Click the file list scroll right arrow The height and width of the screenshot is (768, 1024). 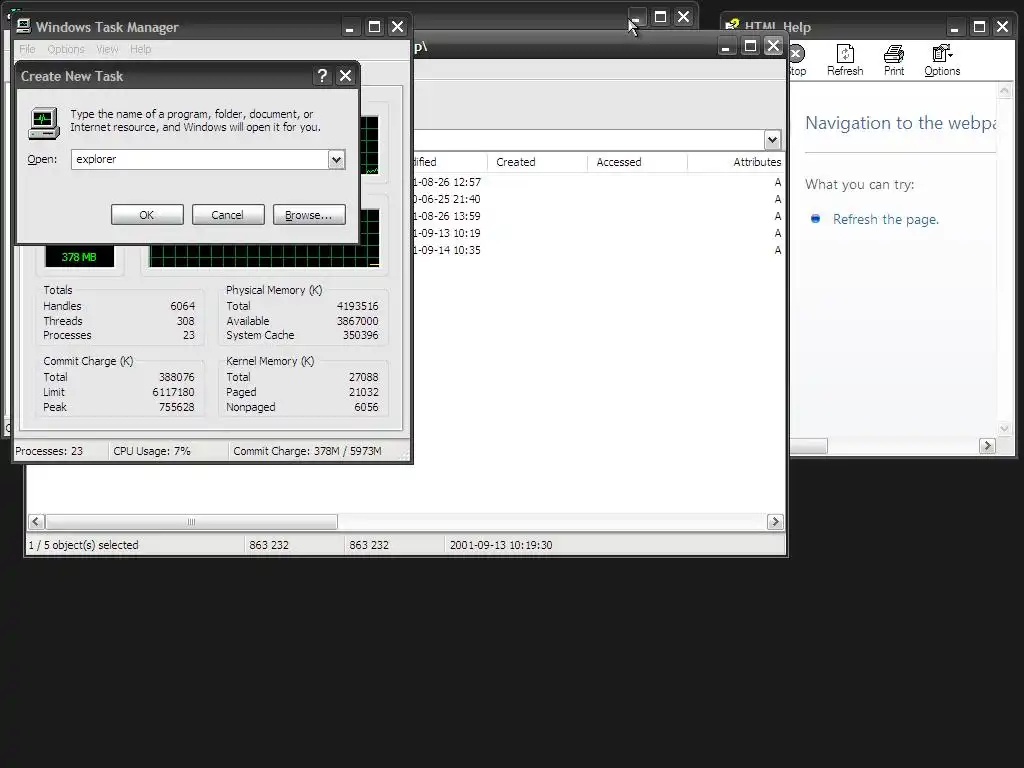tap(775, 522)
